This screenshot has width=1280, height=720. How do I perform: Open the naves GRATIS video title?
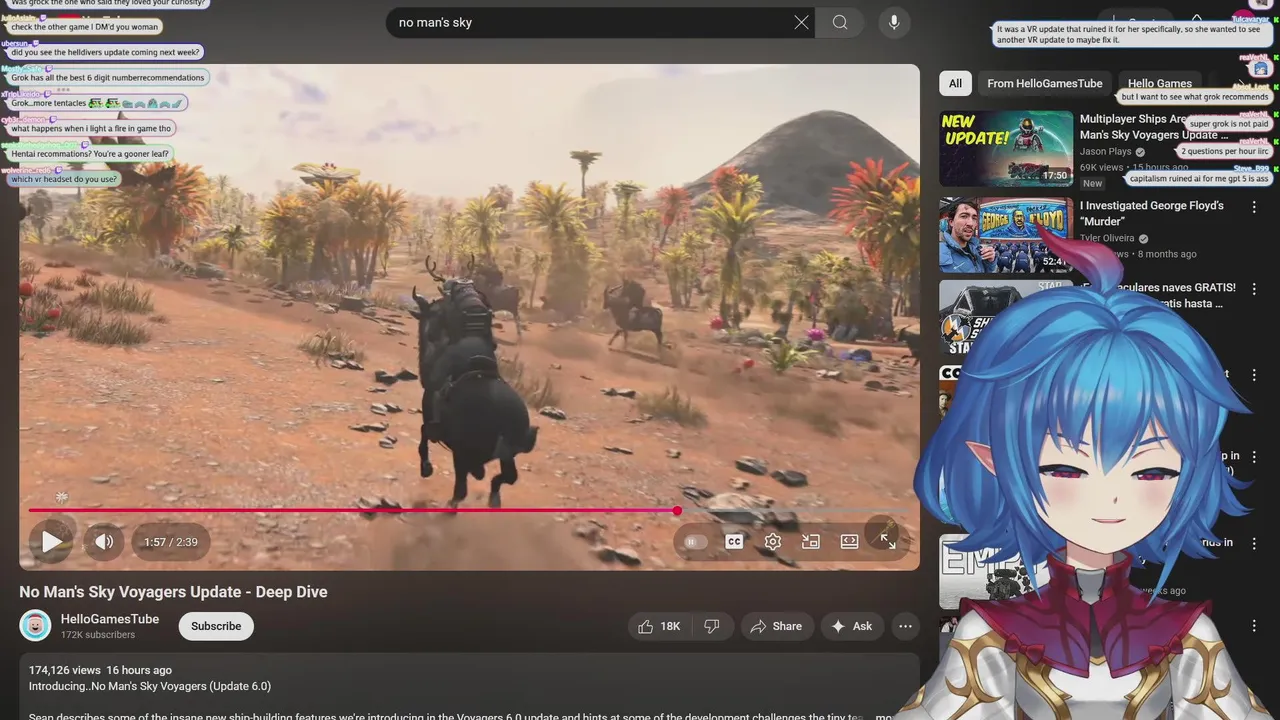pyautogui.click(x=1158, y=295)
